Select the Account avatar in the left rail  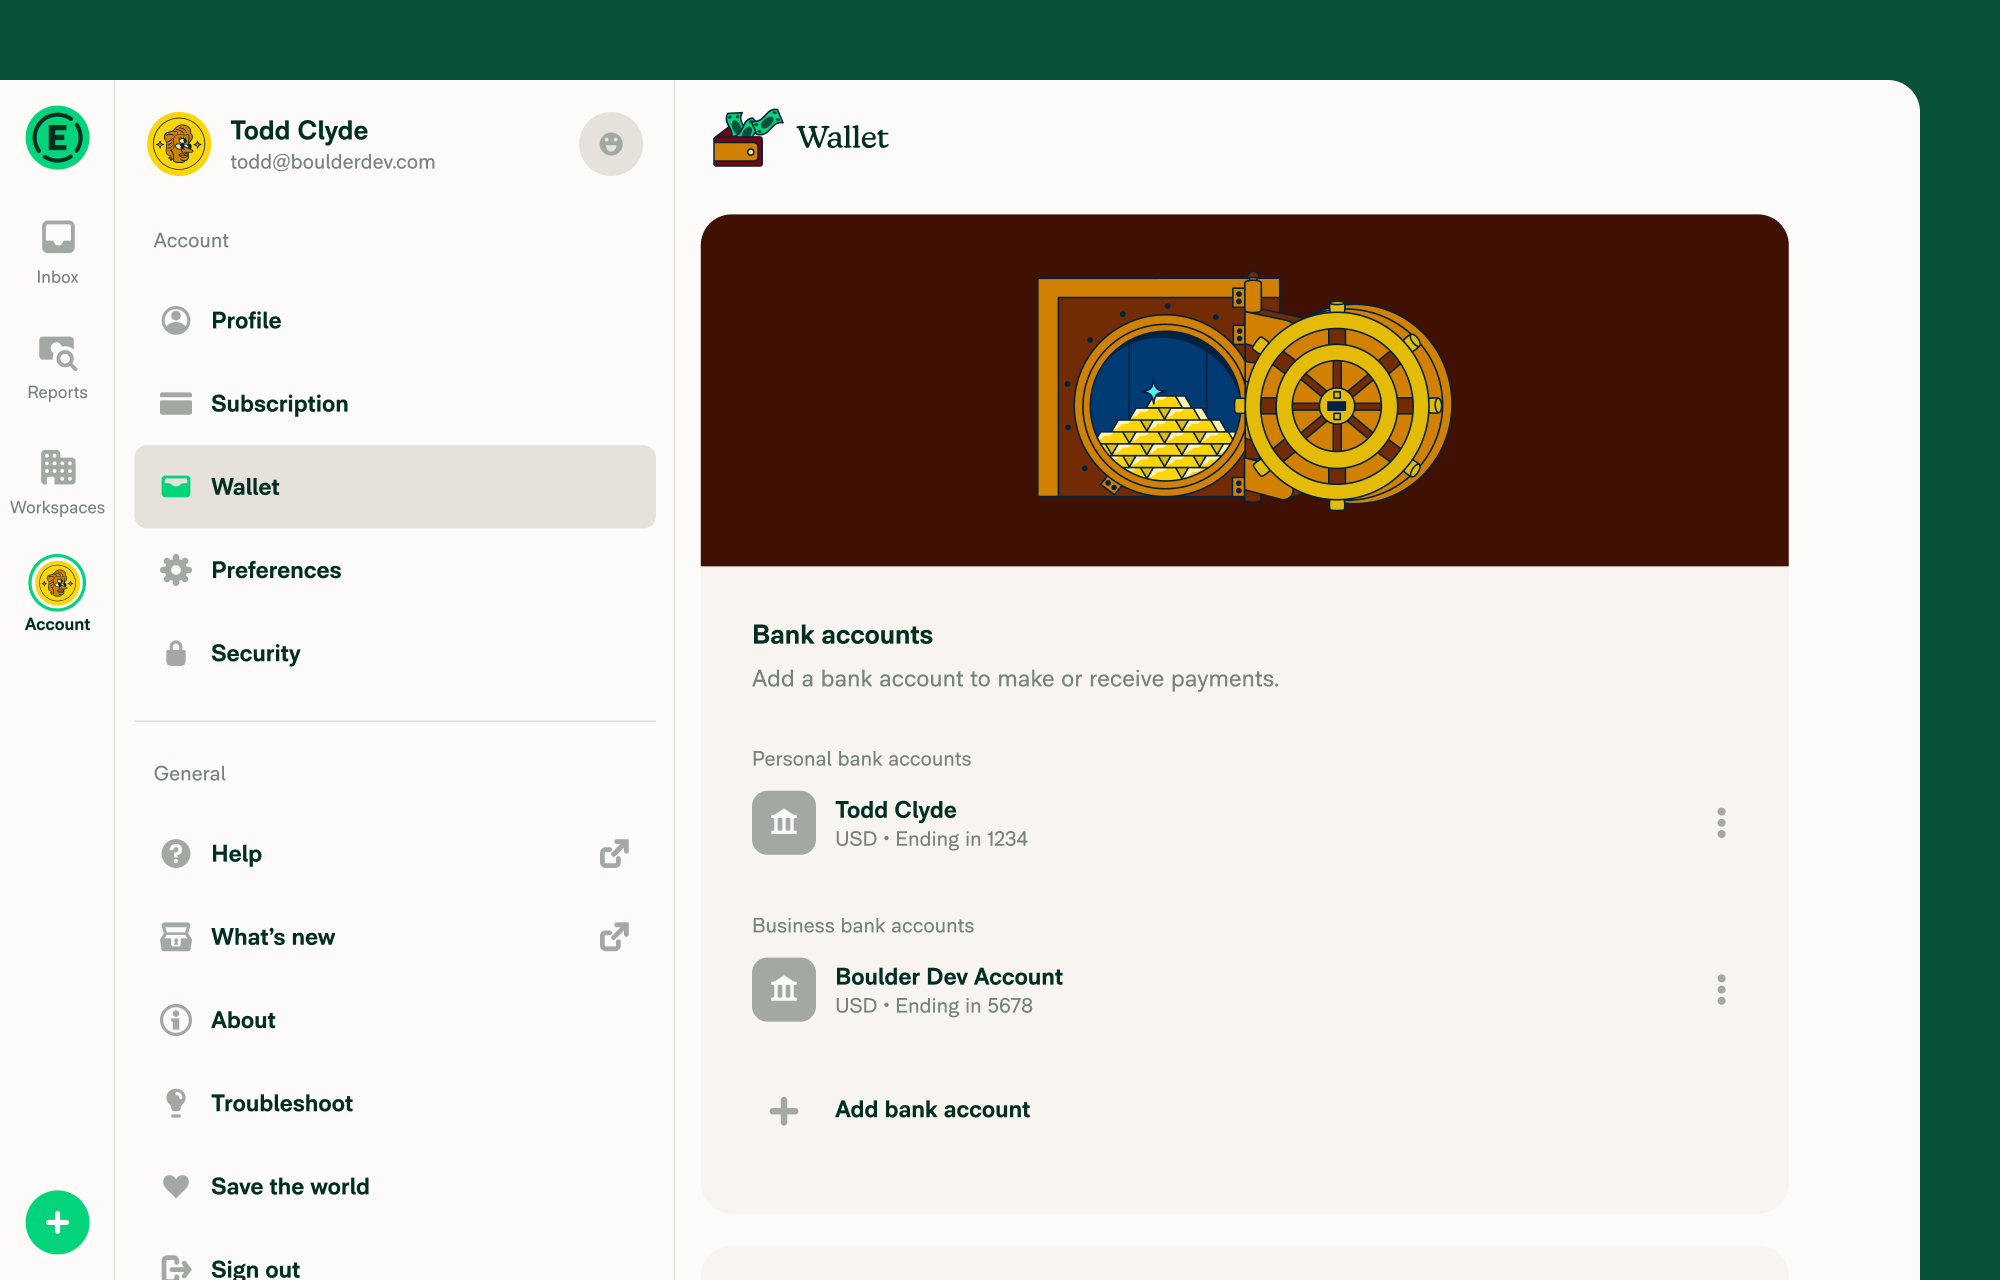pyautogui.click(x=57, y=582)
